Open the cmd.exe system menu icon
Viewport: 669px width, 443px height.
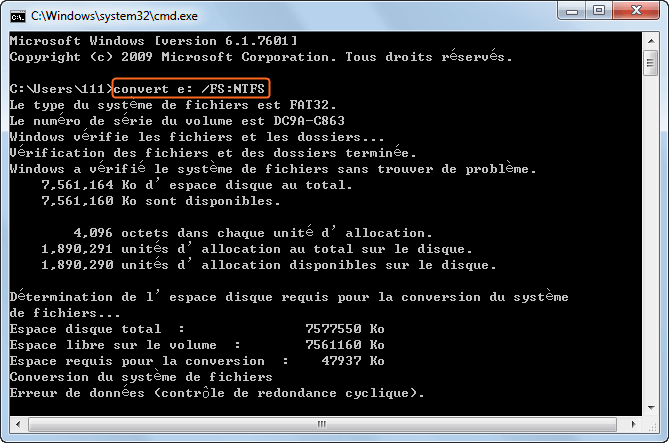(x=17, y=17)
